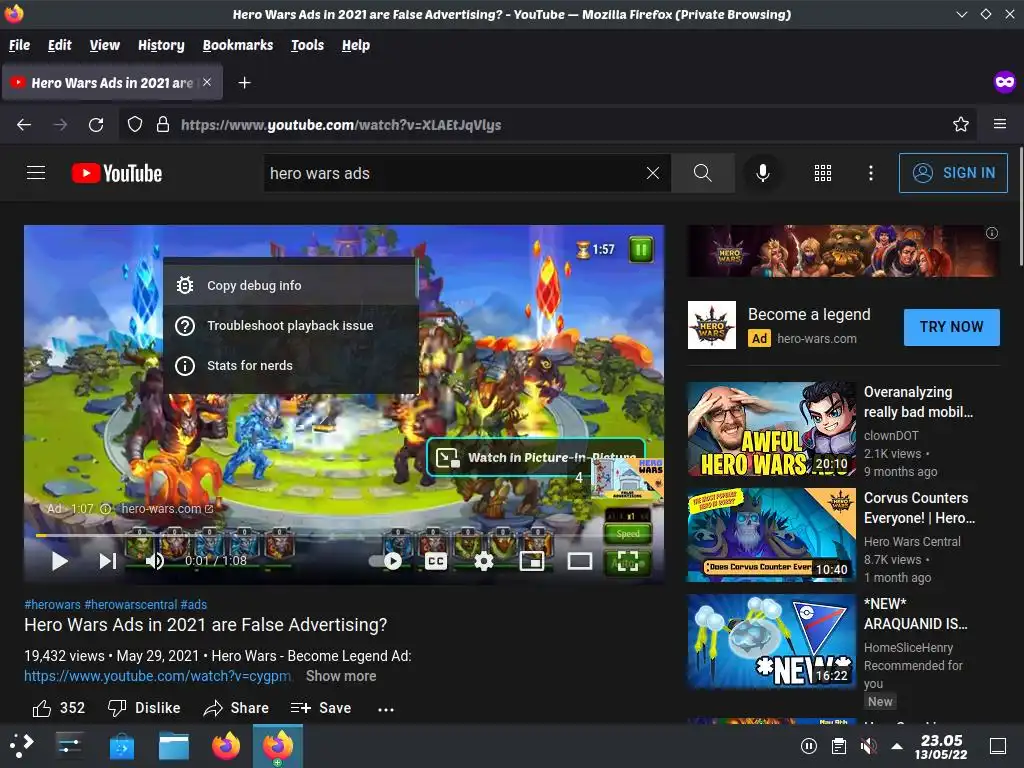1024x768 pixels.
Task: Switch to miniplayer
Action: pyautogui.click(x=532, y=561)
